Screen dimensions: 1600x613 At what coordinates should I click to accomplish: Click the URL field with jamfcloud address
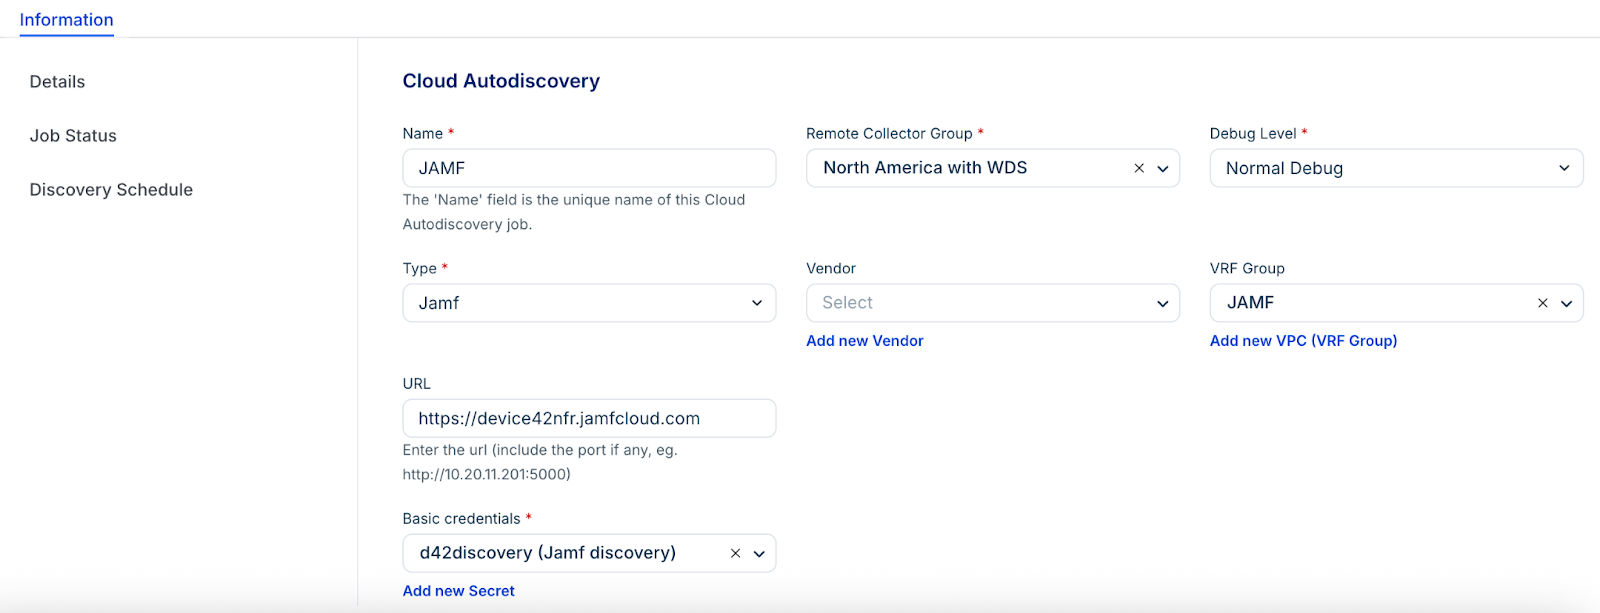pyautogui.click(x=589, y=418)
